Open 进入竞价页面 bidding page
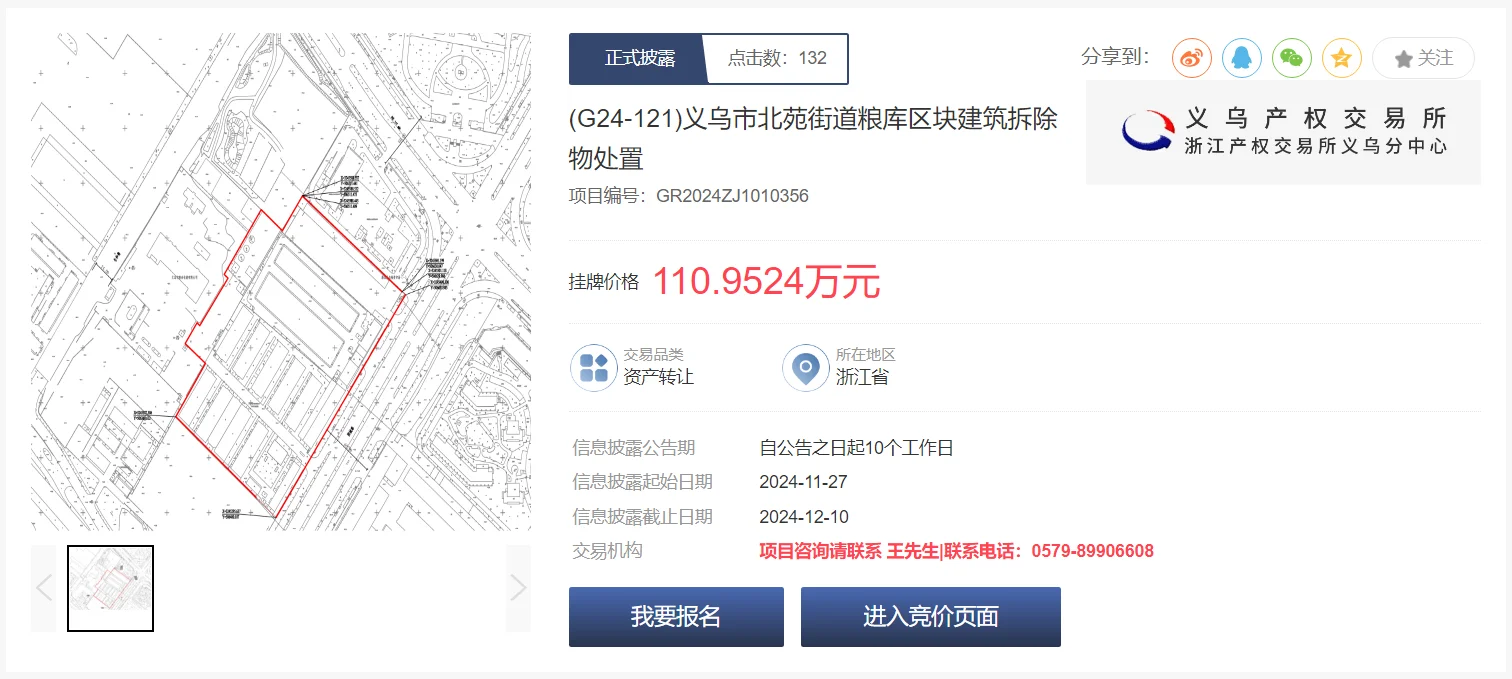This screenshot has height=679, width=1512. [930, 617]
